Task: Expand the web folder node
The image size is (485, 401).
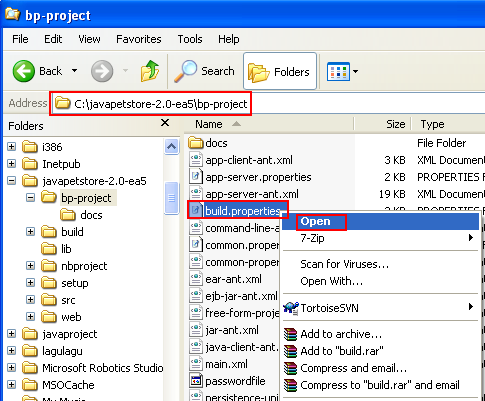Action: 30,317
